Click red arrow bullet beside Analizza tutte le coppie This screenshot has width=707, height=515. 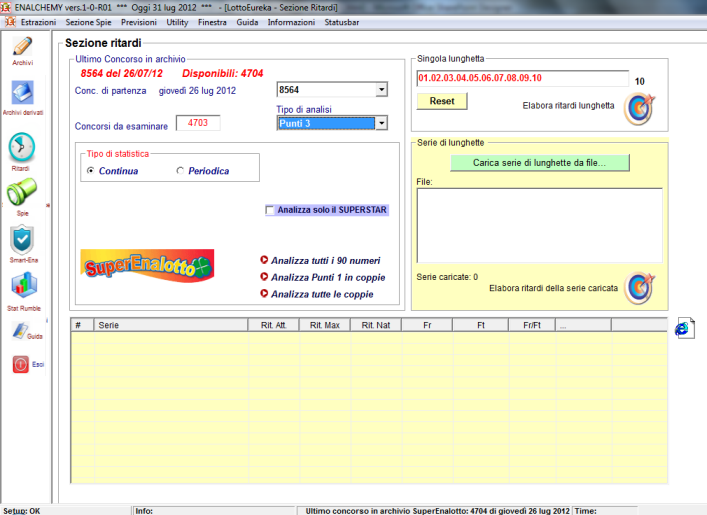click(x=264, y=293)
